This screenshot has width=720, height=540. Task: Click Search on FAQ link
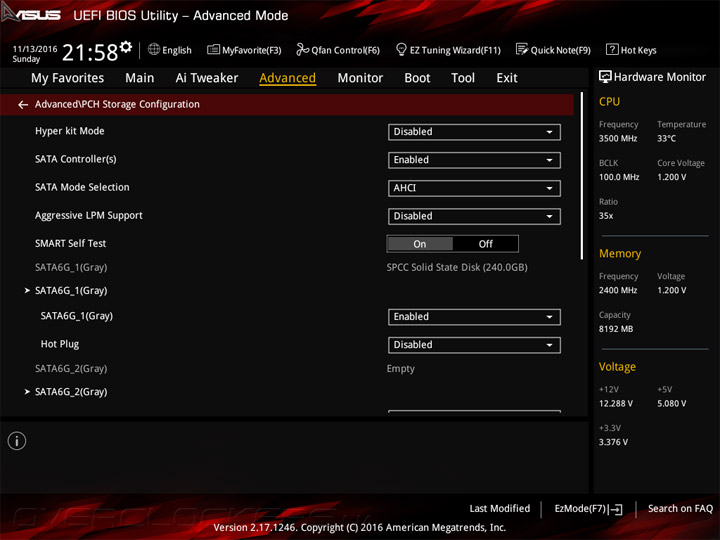click(x=680, y=509)
